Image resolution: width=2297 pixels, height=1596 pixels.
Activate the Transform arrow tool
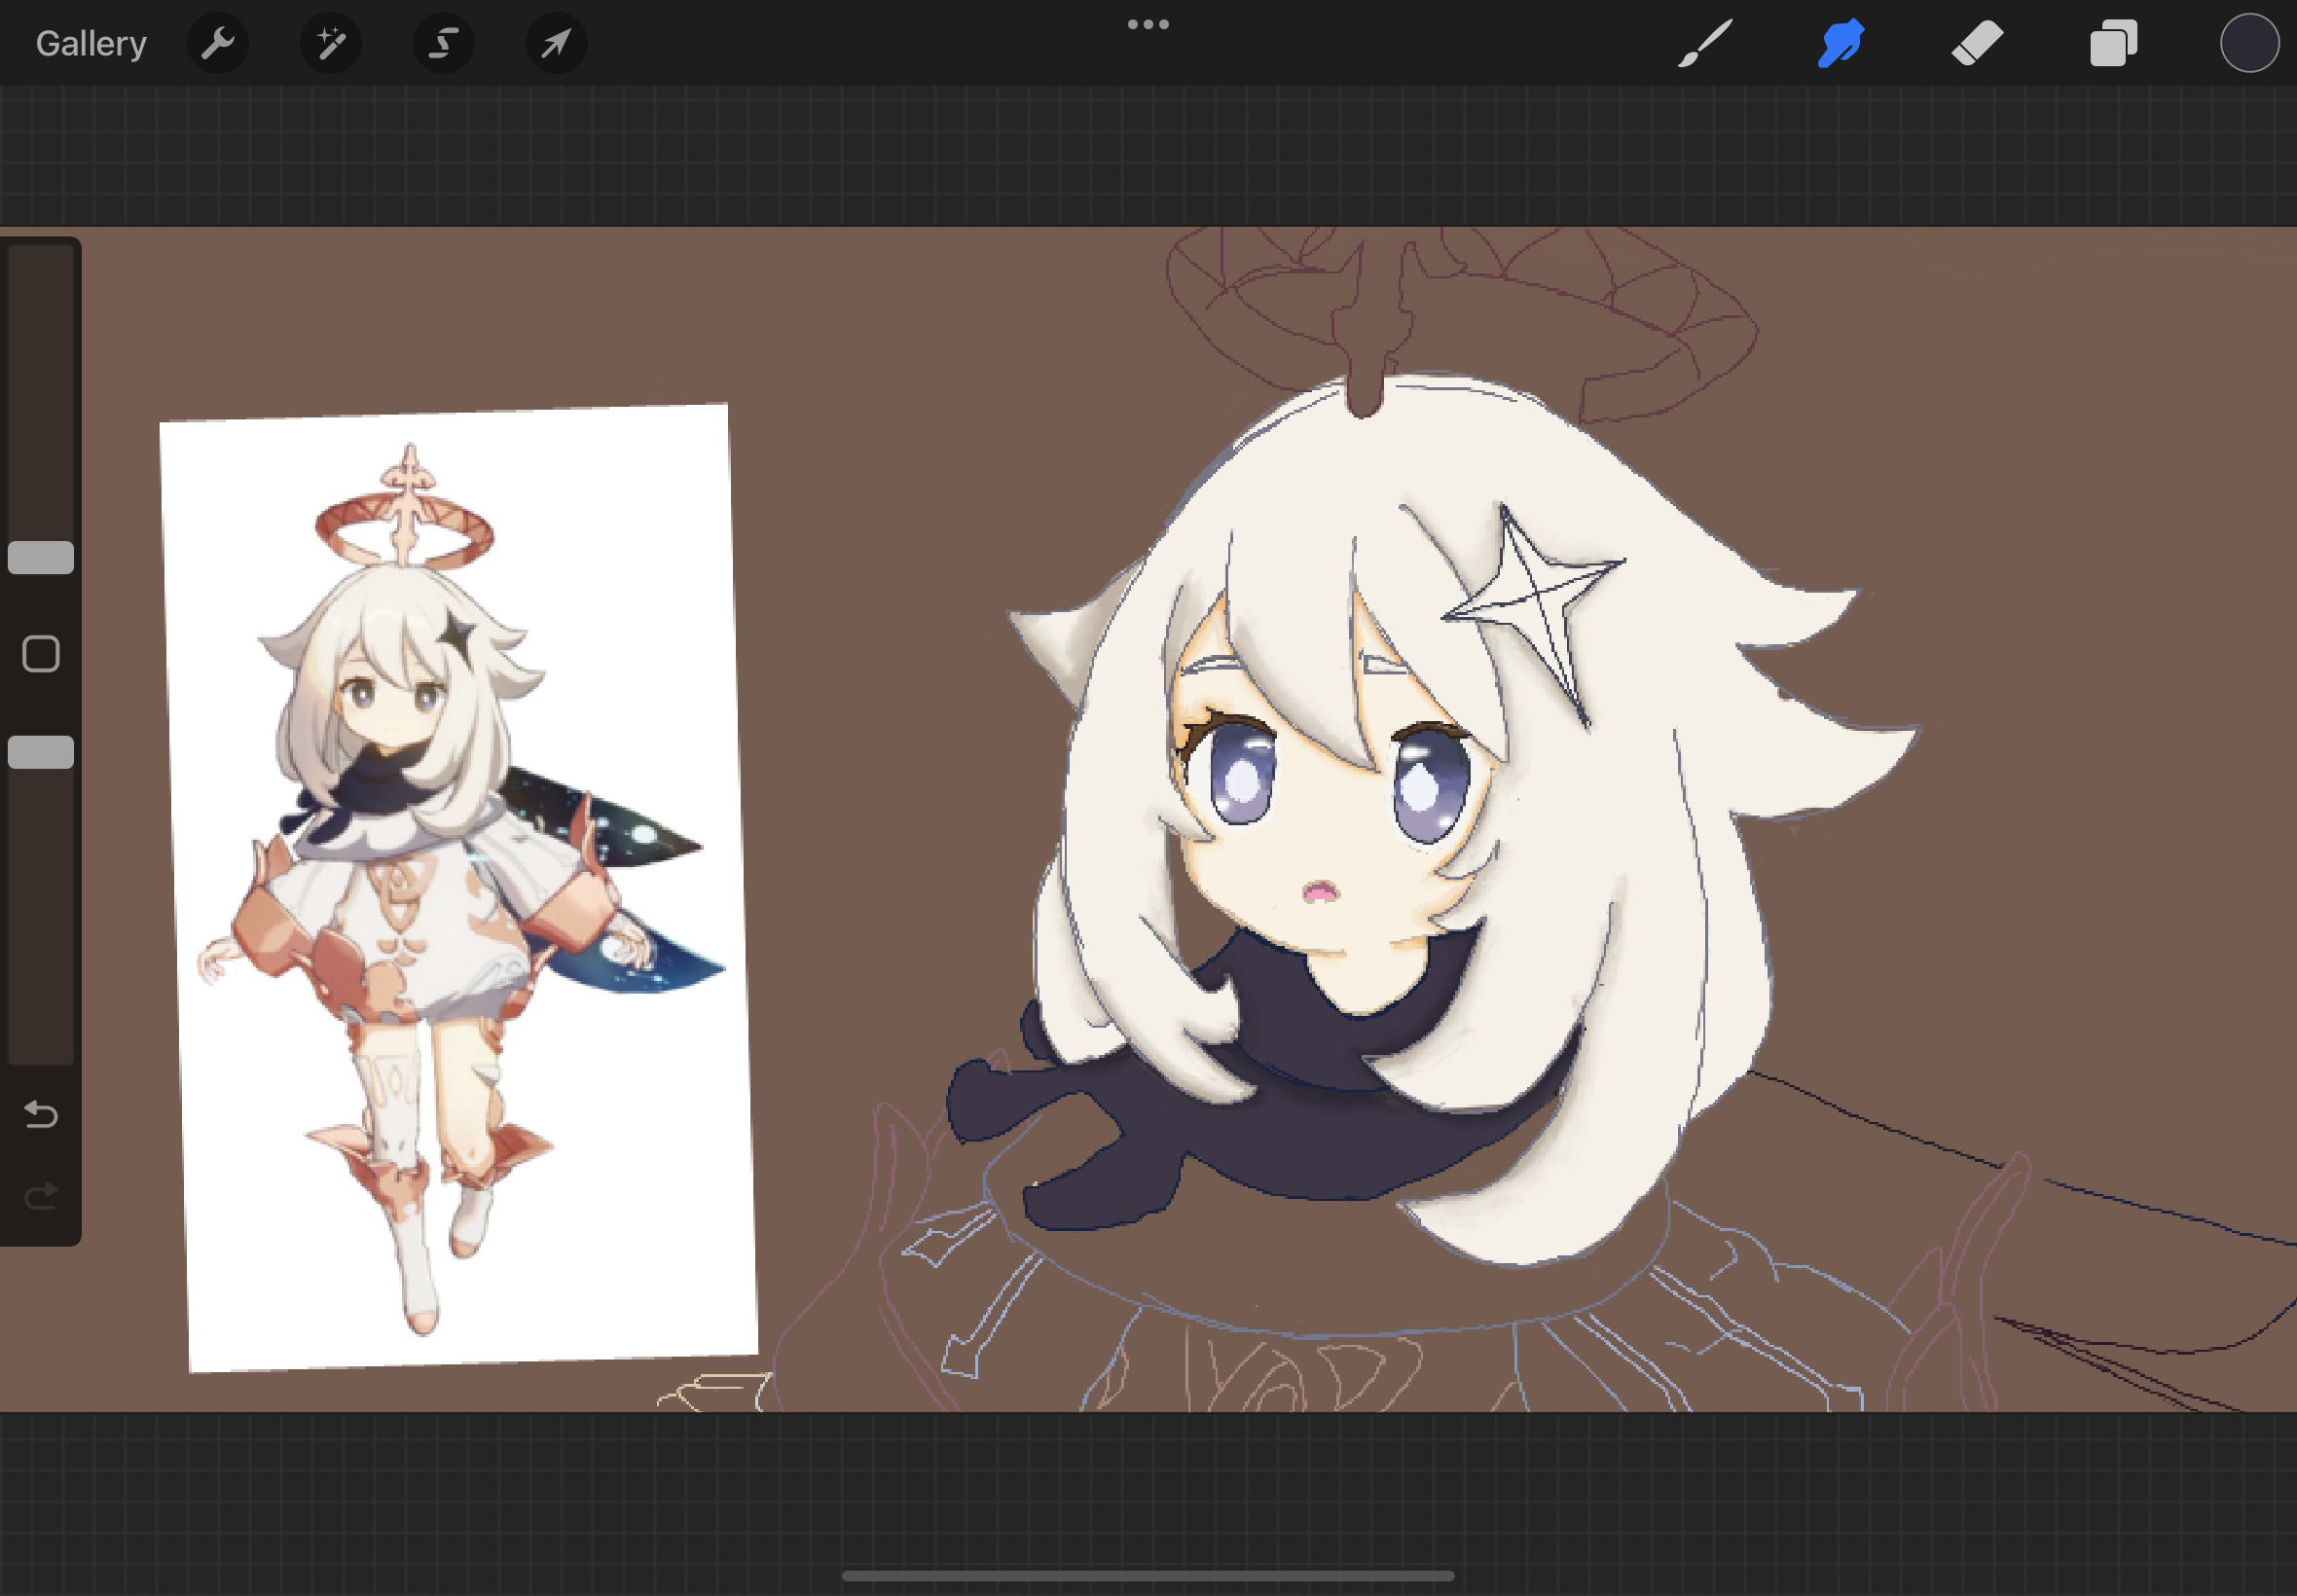(x=556, y=42)
